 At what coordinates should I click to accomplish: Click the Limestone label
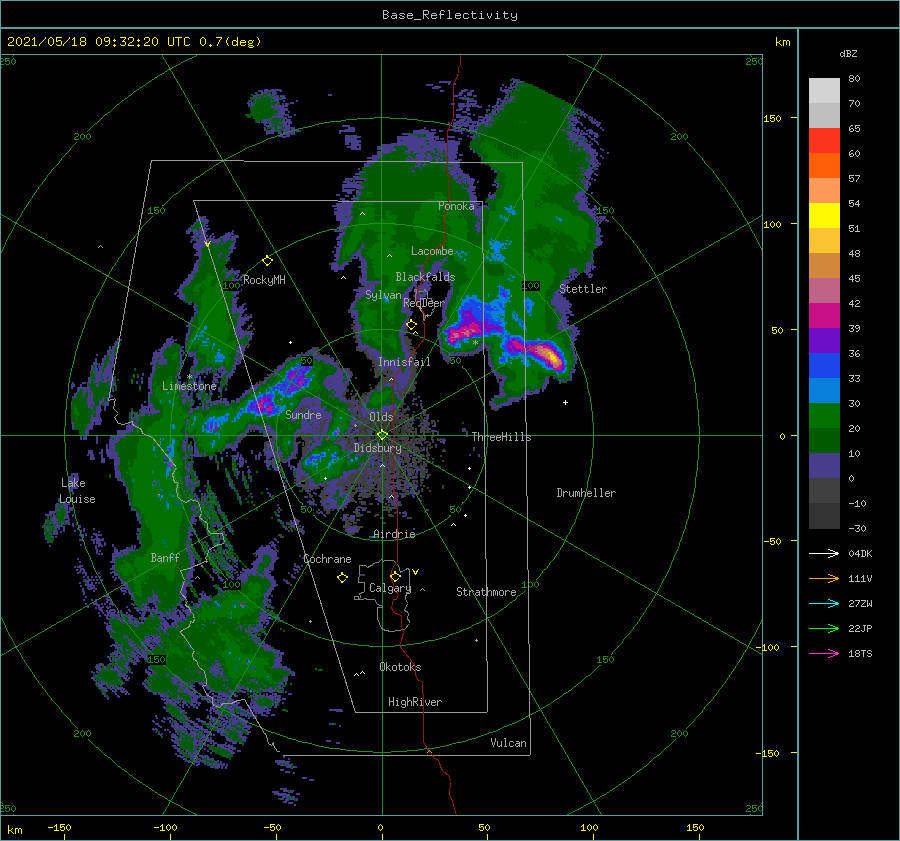click(189, 386)
